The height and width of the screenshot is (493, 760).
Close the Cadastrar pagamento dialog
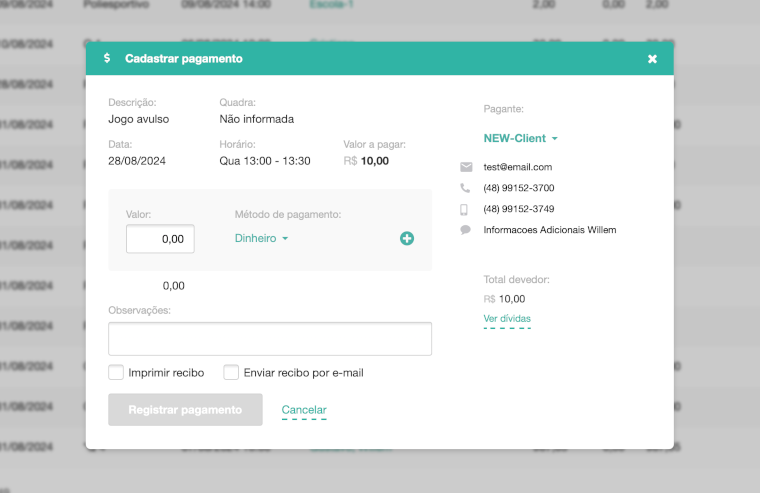pos(652,59)
